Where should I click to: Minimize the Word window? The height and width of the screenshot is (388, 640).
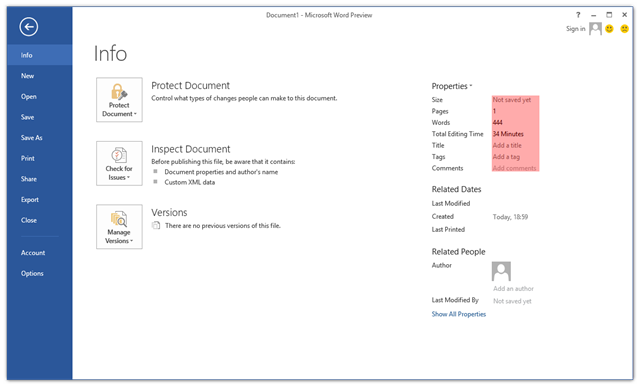(593, 15)
